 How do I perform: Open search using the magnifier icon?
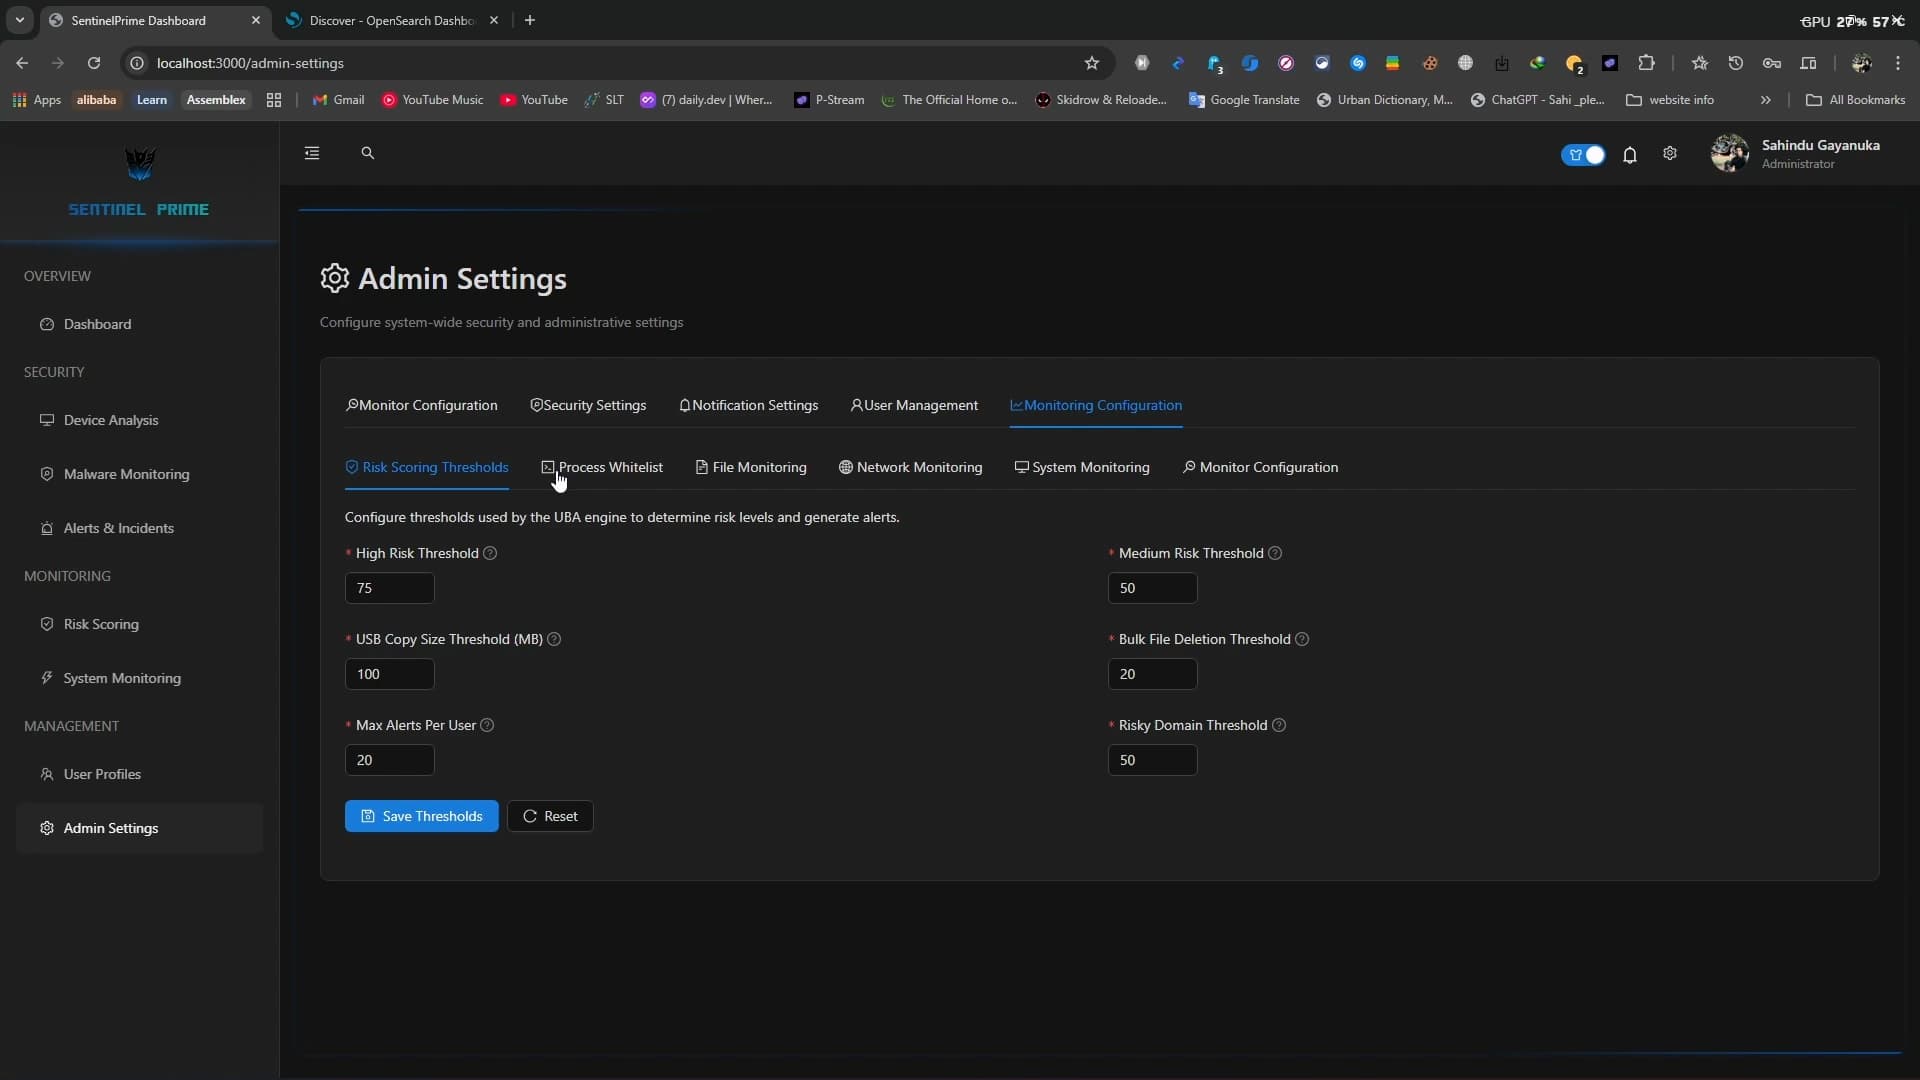367,153
